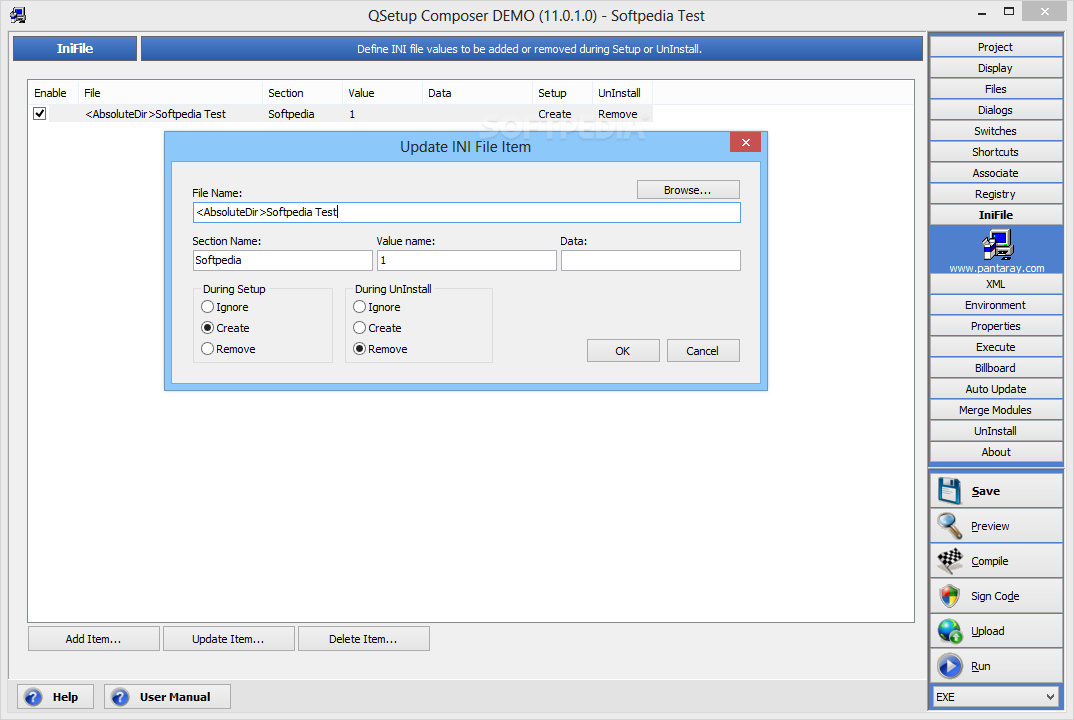The image size is (1074, 720).
Task: Select Remove under During Setup
Action: pyautogui.click(x=208, y=349)
